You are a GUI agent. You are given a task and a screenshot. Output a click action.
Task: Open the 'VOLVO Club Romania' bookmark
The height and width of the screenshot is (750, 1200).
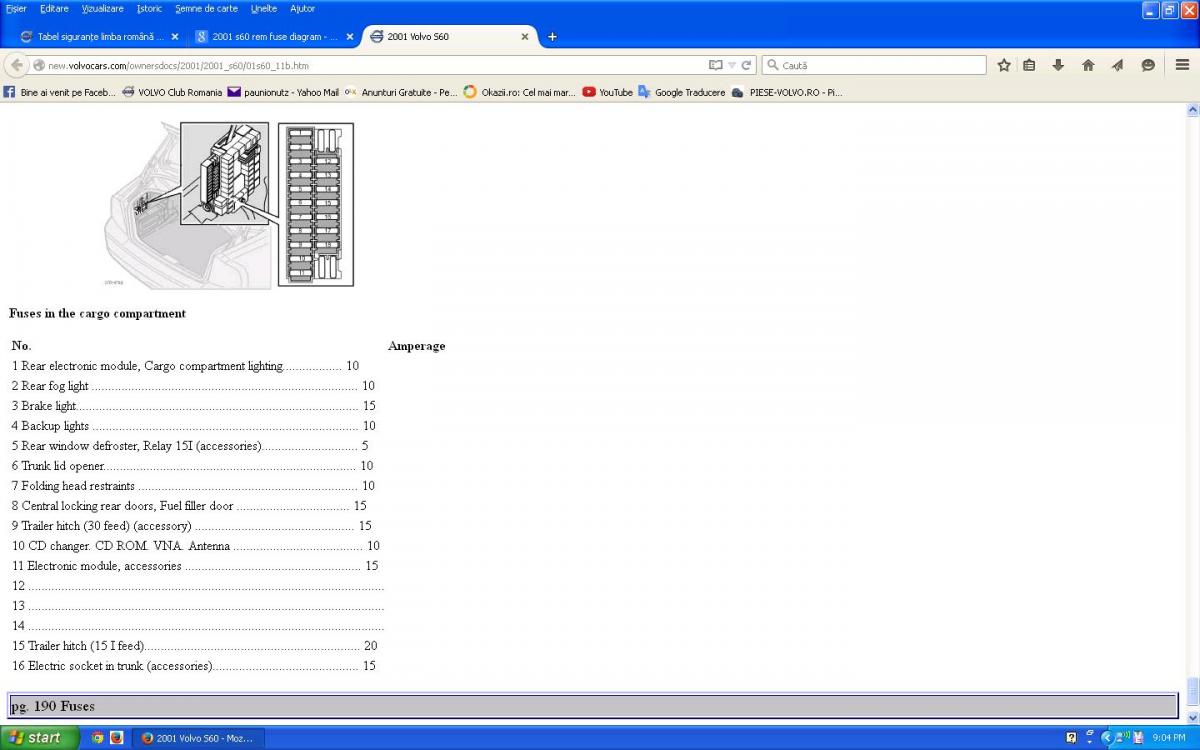172,92
